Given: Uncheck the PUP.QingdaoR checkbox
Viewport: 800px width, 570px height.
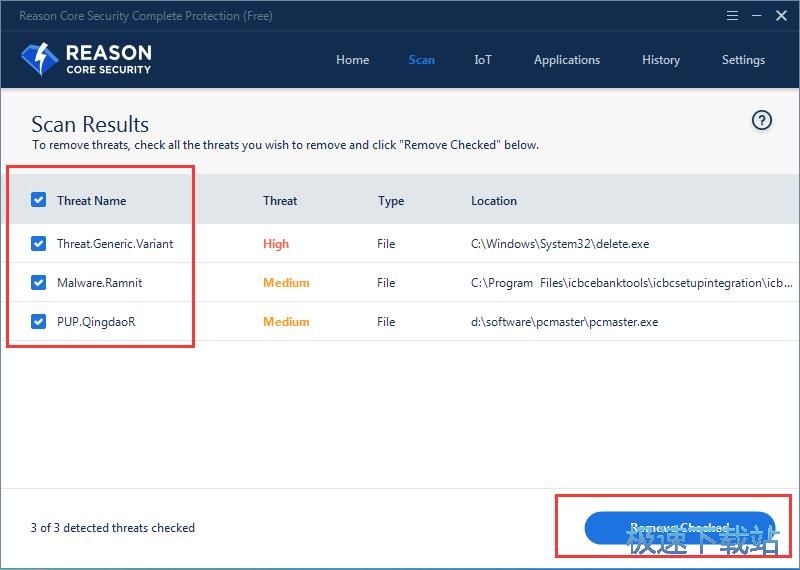Looking at the screenshot, I should pyautogui.click(x=39, y=321).
